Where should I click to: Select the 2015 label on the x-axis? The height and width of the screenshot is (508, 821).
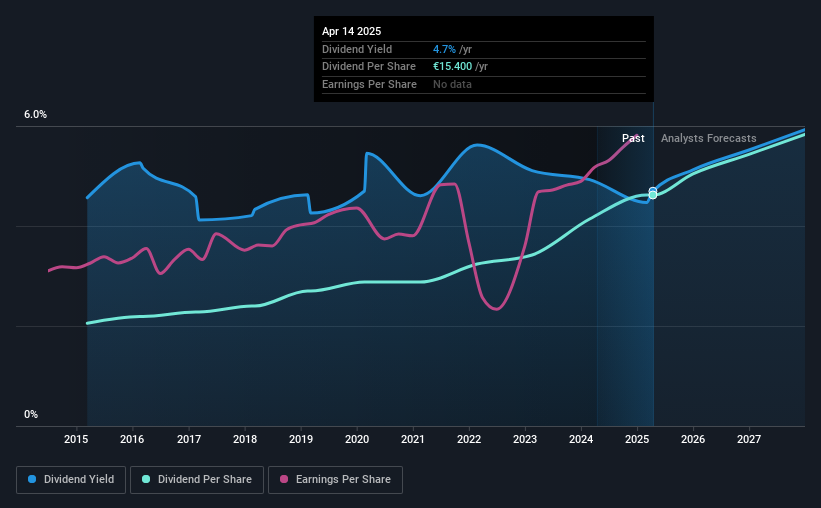[x=76, y=439]
